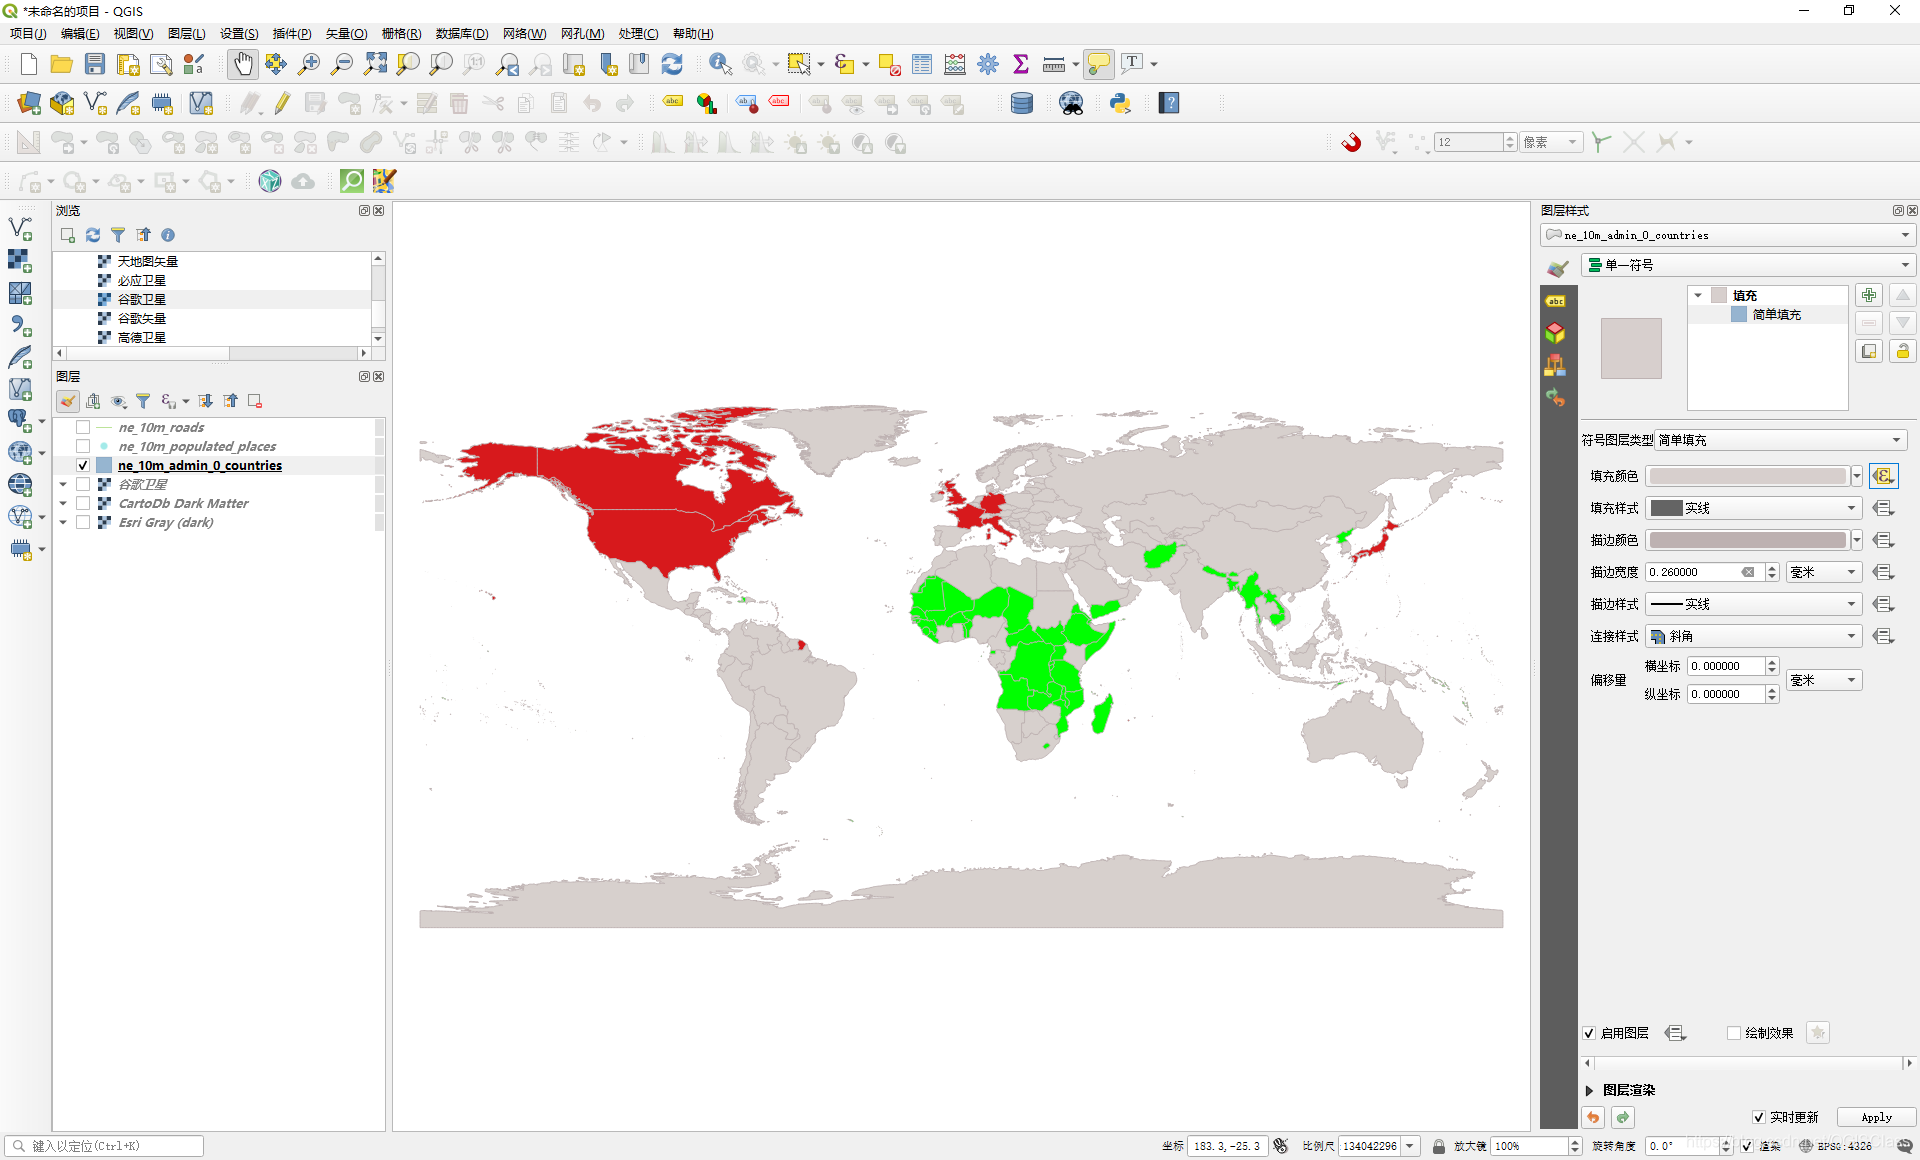Screen dimensions: 1920x1160
Task: Click the Save Project floppy icon
Action: click(95, 64)
